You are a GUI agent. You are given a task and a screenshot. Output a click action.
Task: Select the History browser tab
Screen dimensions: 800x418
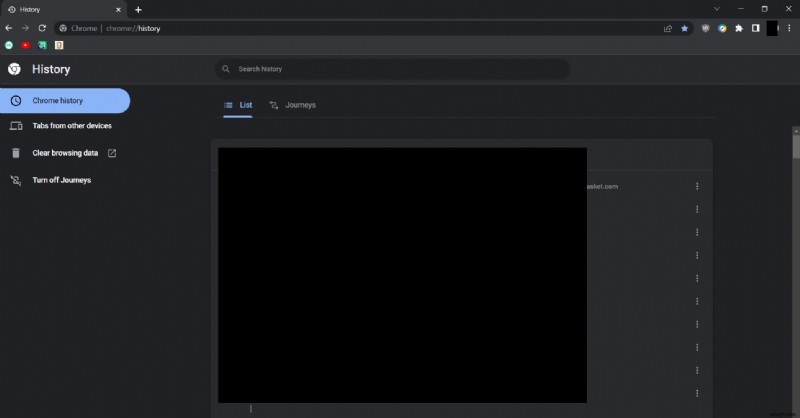64,9
